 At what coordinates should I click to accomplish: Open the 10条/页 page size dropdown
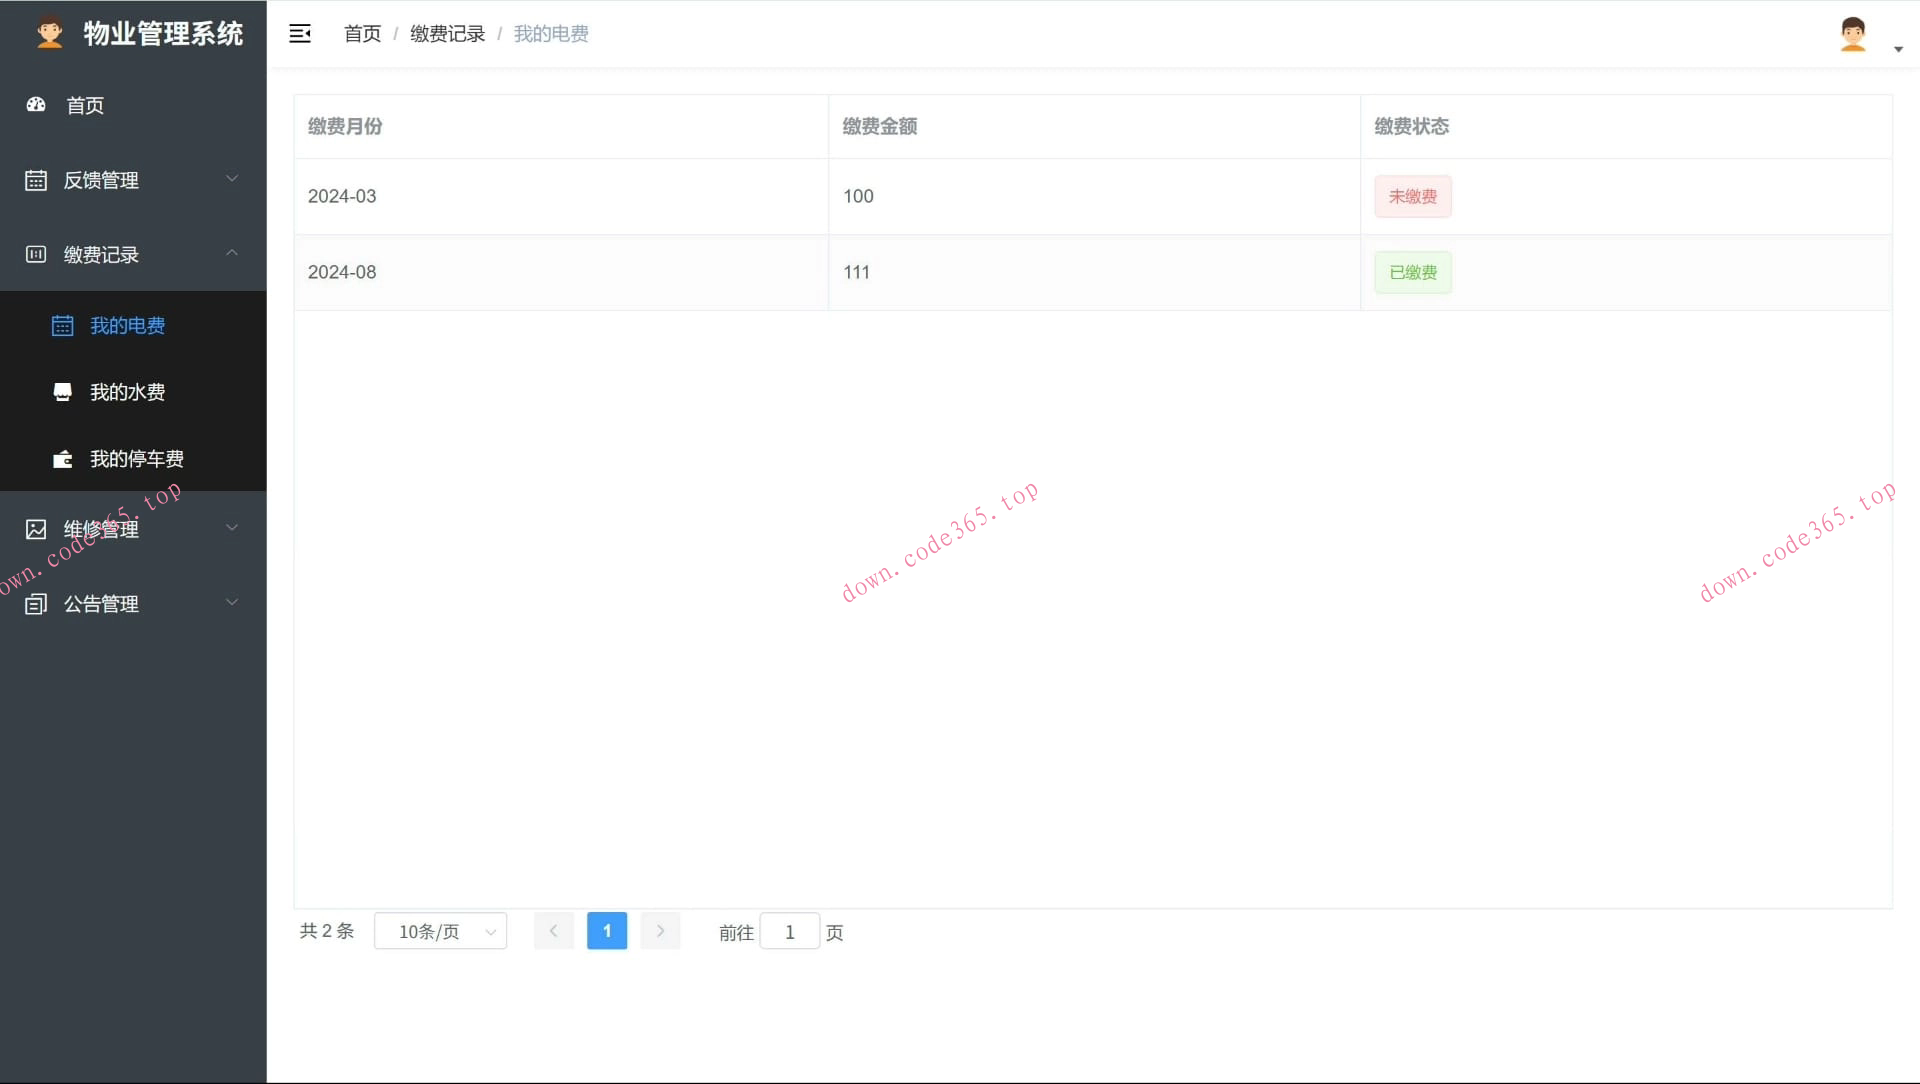[x=440, y=931]
